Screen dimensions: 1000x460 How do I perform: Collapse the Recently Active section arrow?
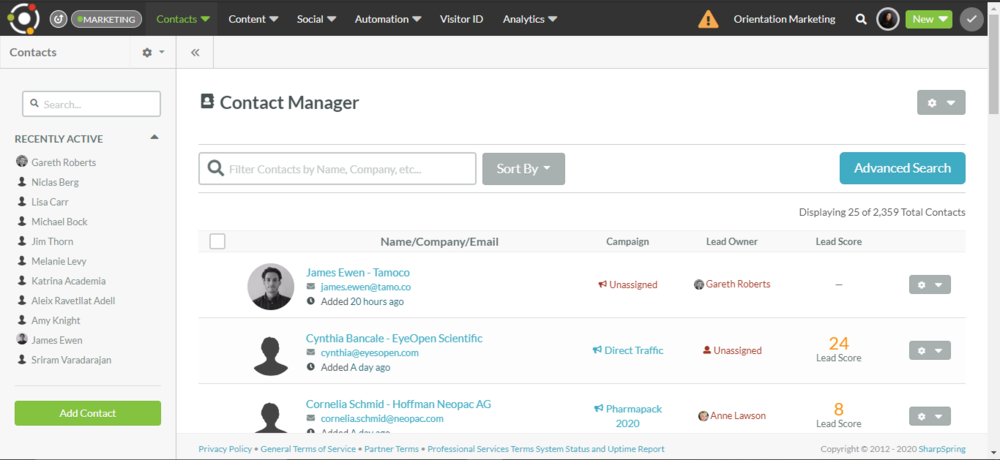tap(154, 138)
